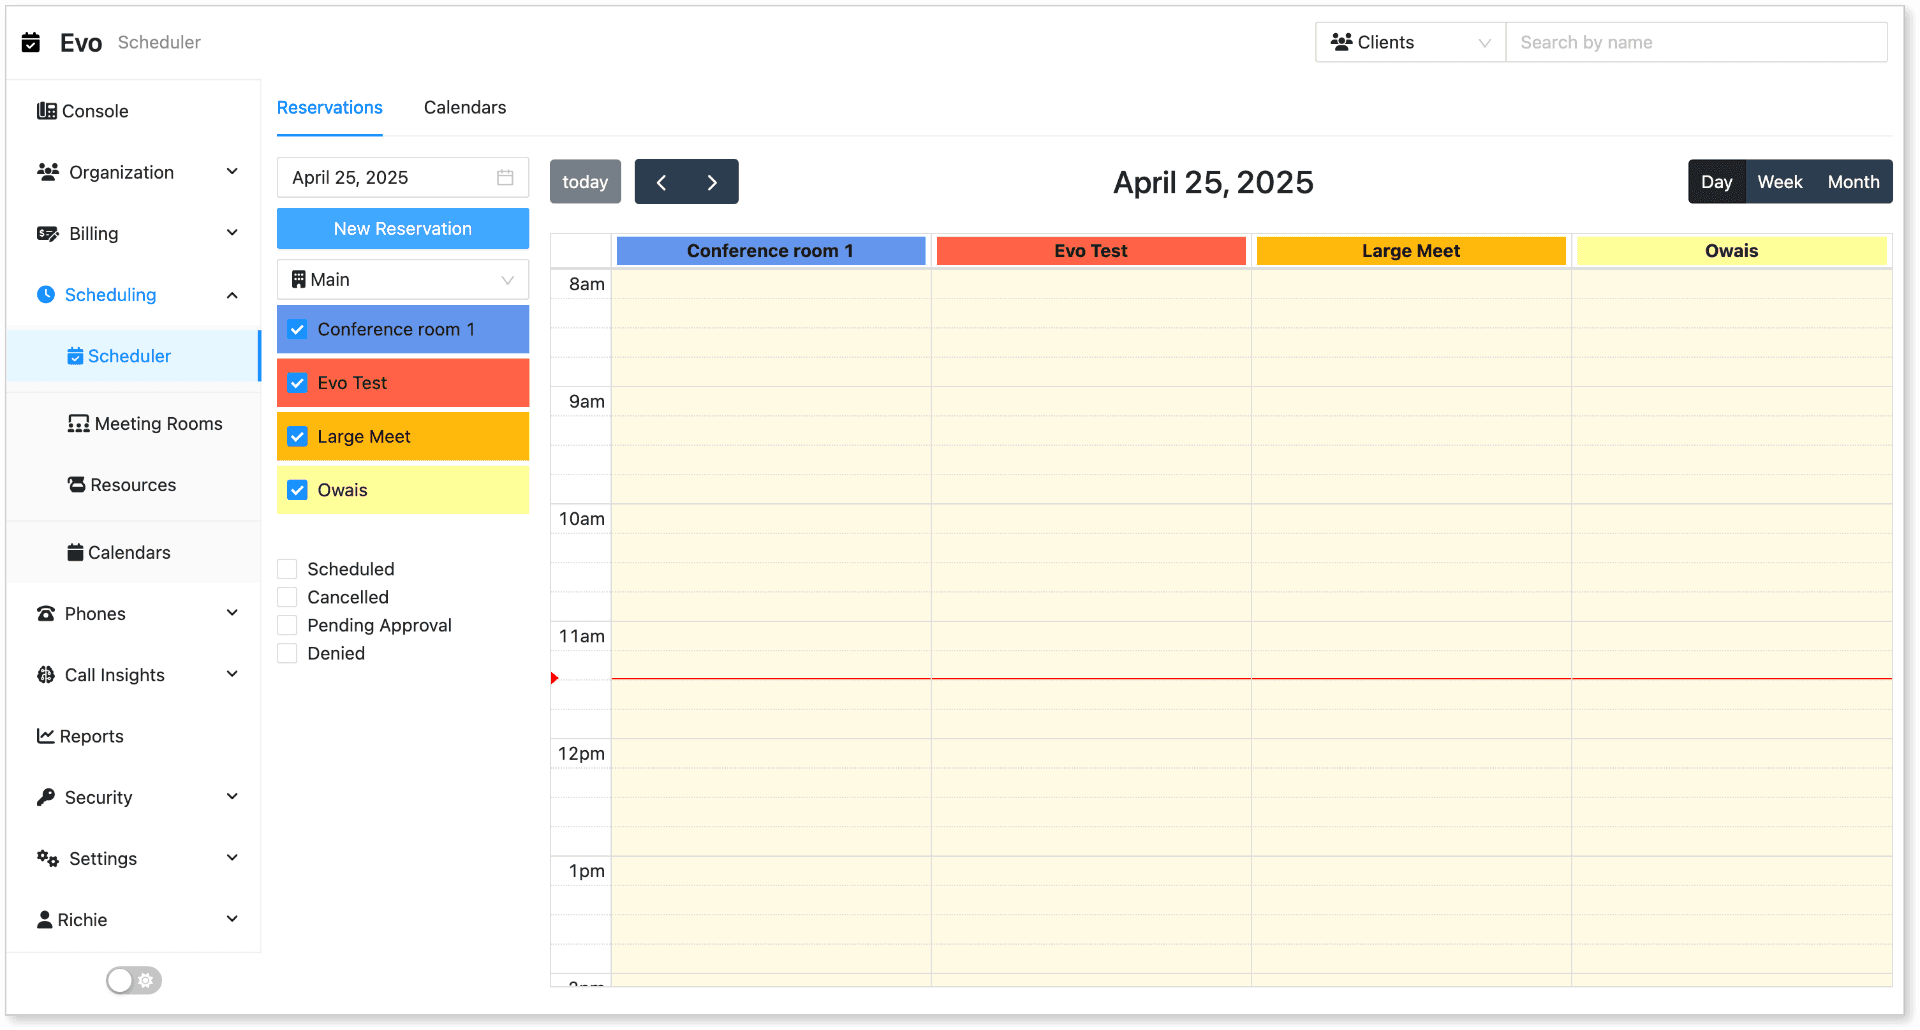Viewport: 1920px width, 1030px height.
Task: Select Month view
Action: pyautogui.click(x=1854, y=182)
